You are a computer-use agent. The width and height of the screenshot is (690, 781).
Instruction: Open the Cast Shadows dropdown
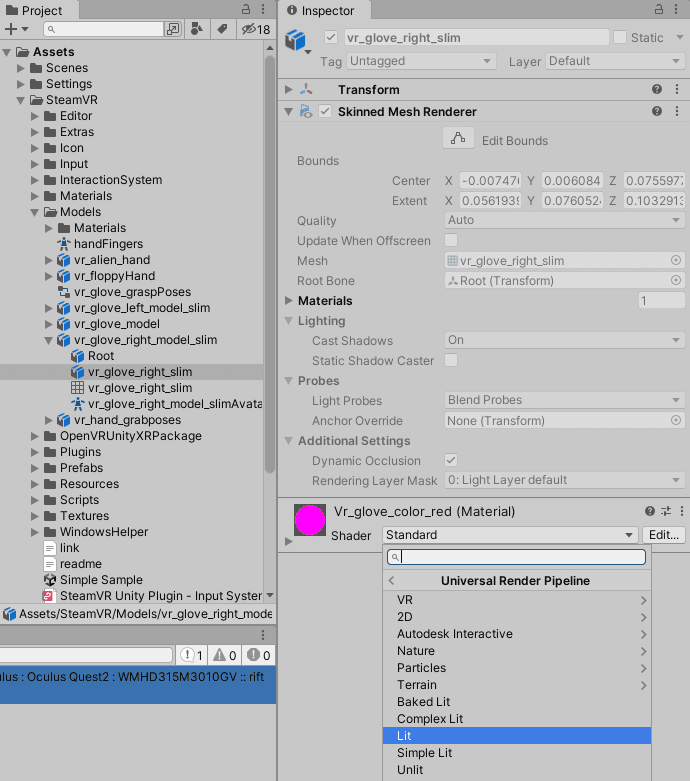click(564, 341)
